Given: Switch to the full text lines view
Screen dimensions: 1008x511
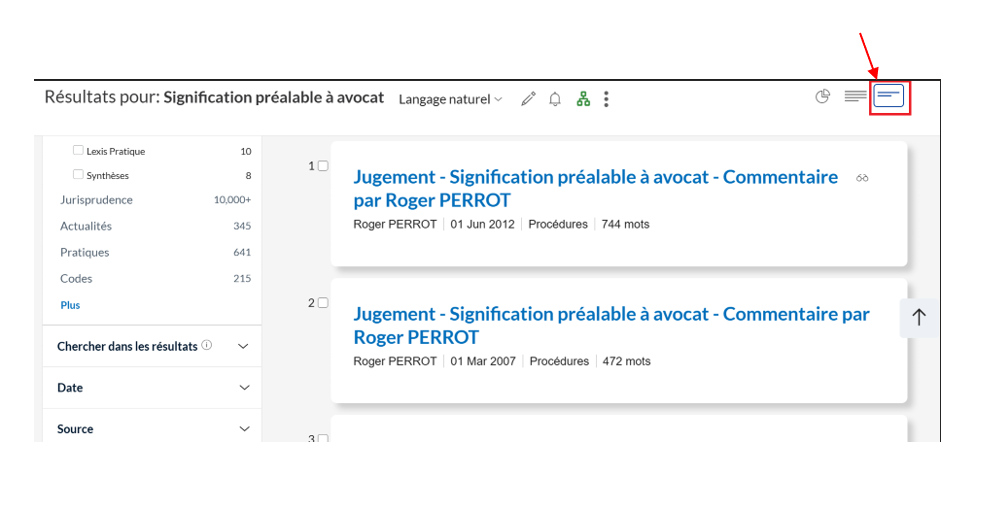Looking at the screenshot, I should tap(856, 96).
